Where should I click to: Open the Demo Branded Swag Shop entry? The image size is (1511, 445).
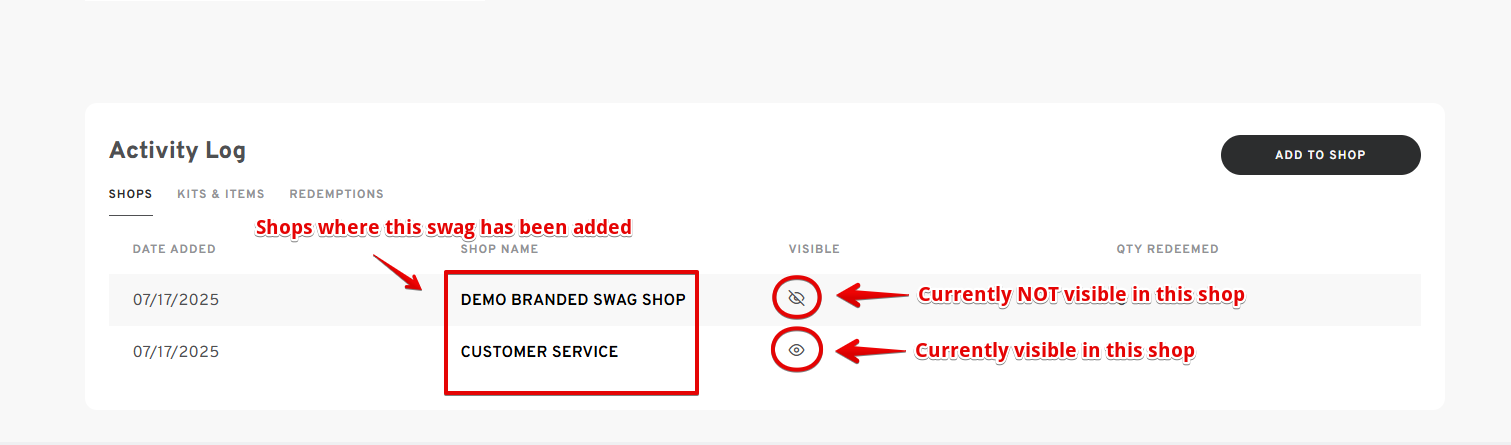tap(573, 299)
